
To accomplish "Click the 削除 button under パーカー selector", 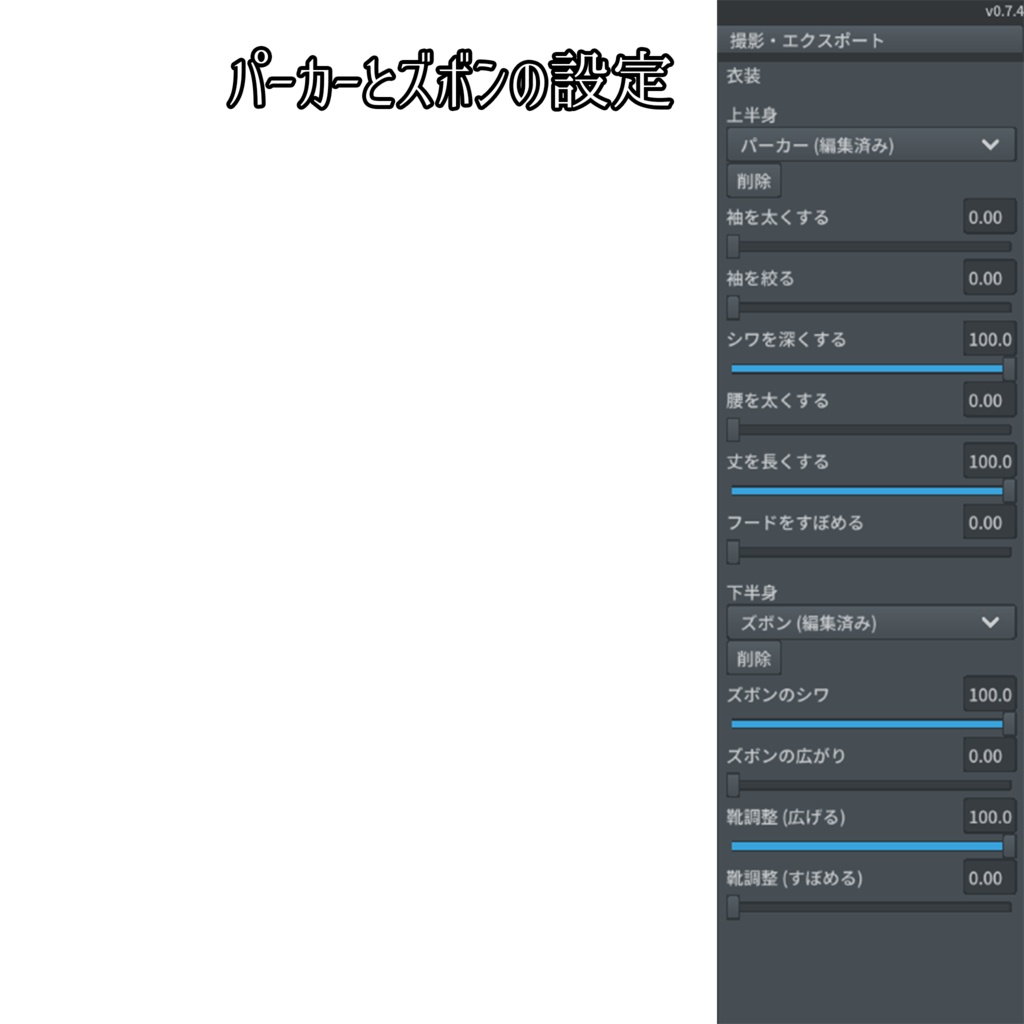I will click(753, 181).
